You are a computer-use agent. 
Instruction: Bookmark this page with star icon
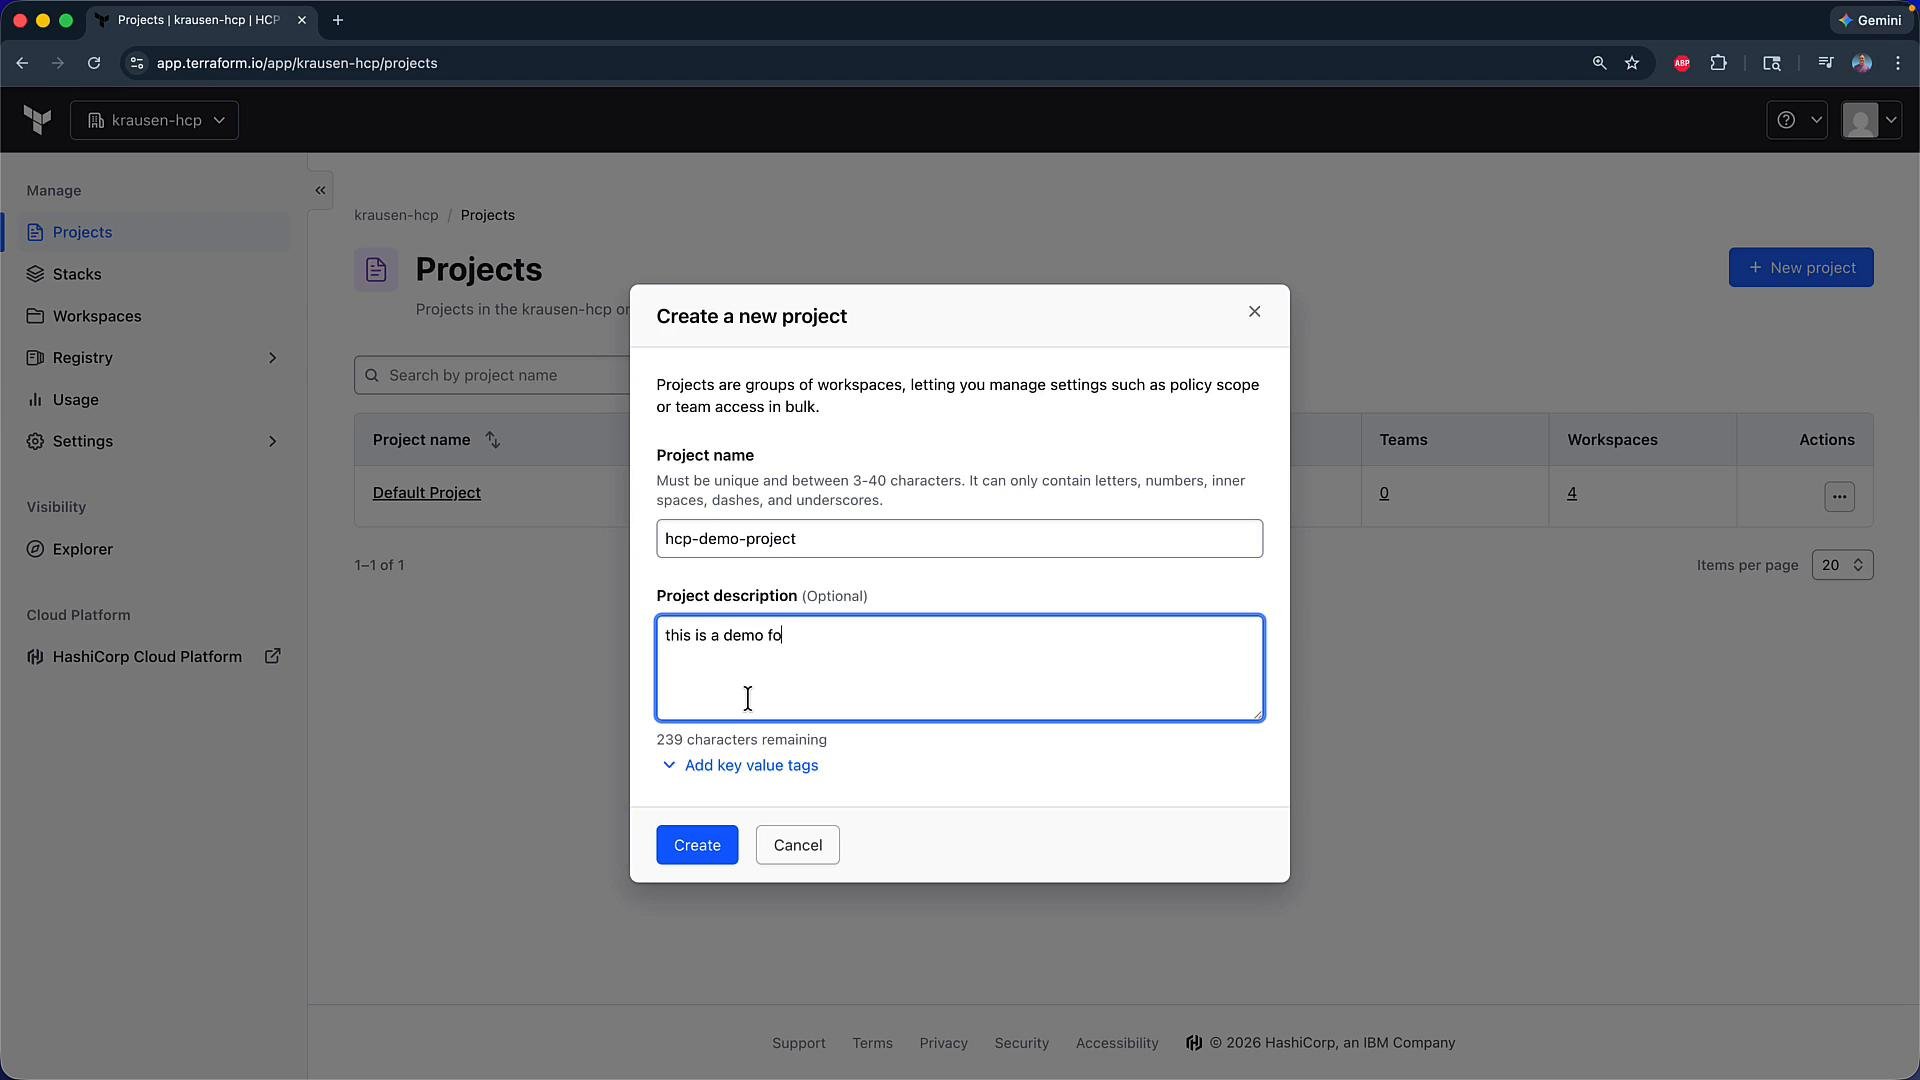[1632, 63]
